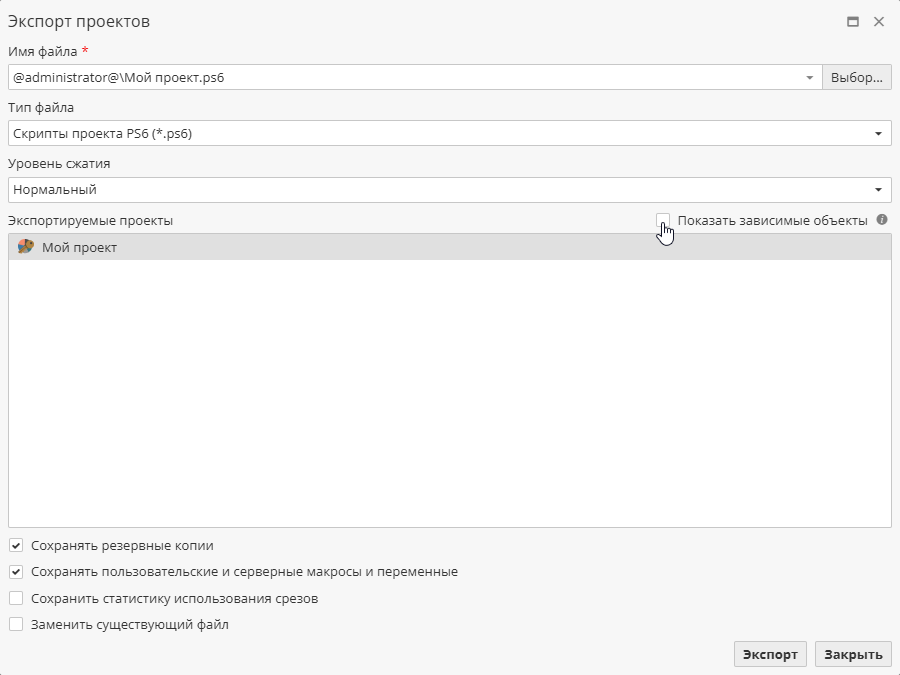Image resolution: width=900 pixels, height=675 pixels.
Task: Enable "Сохранить статистику использования срезов"
Action: pos(16,597)
